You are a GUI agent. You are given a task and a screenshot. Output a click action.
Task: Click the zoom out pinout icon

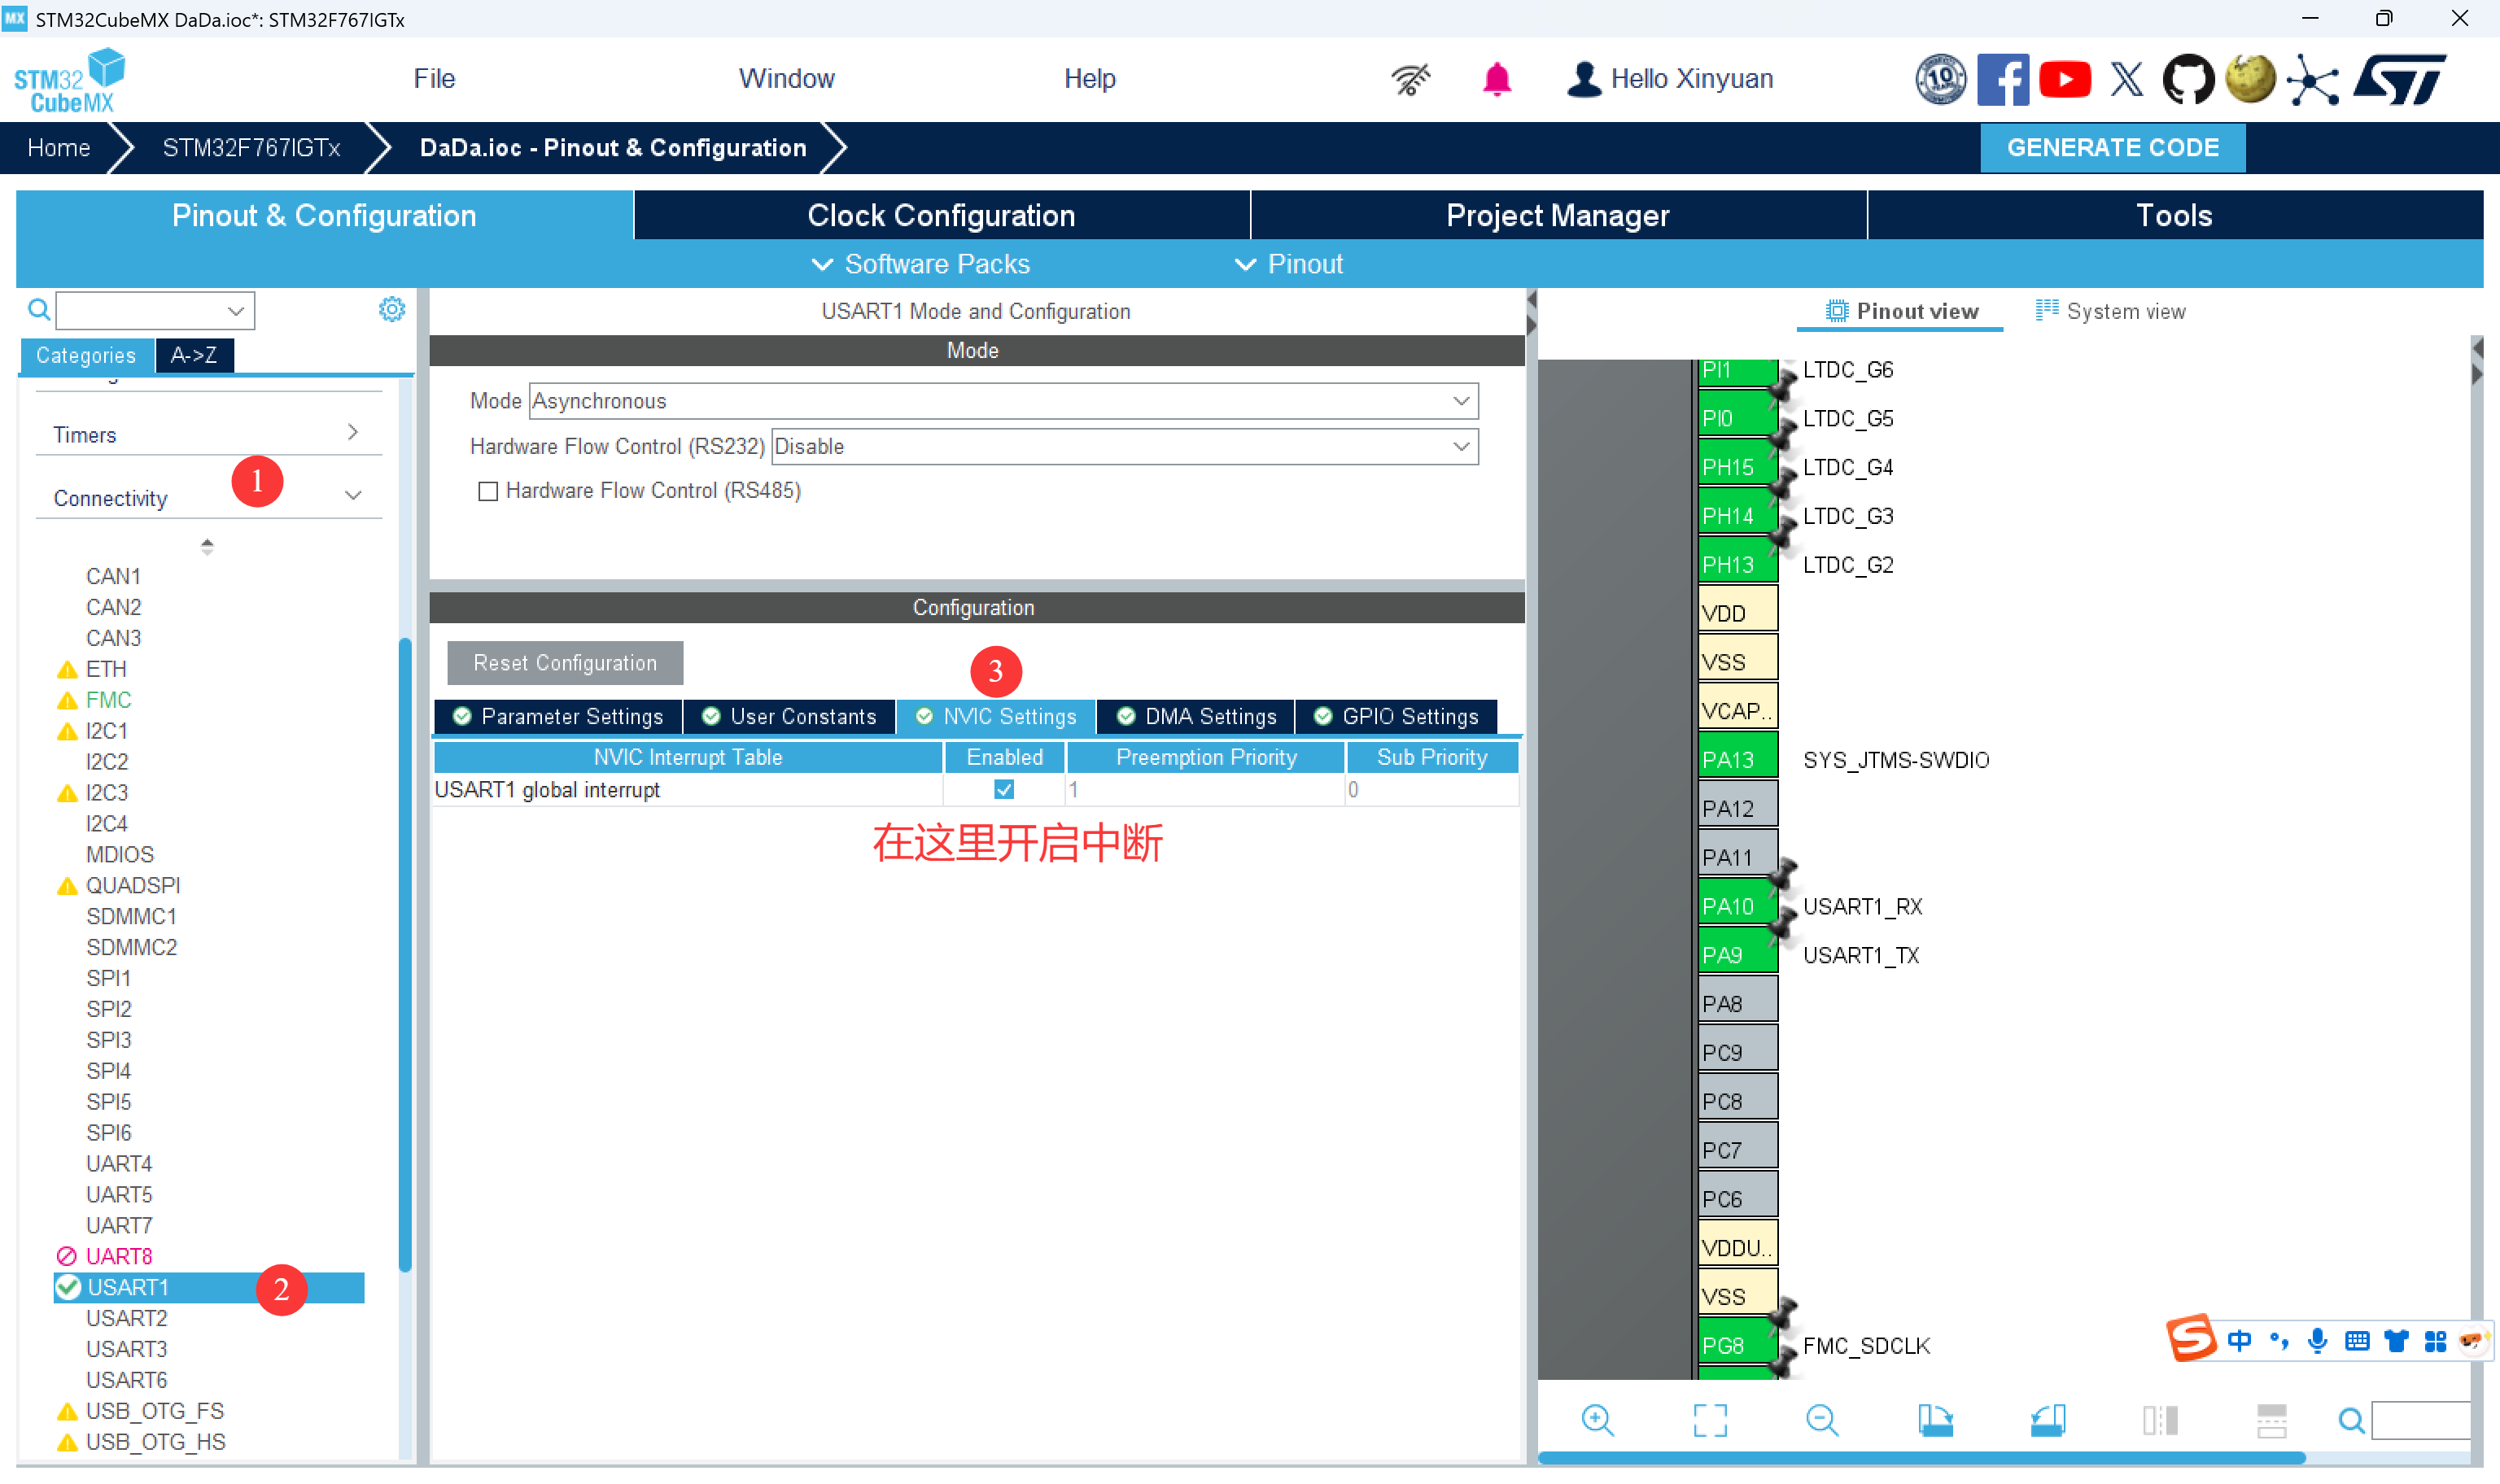[x=1821, y=1420]
